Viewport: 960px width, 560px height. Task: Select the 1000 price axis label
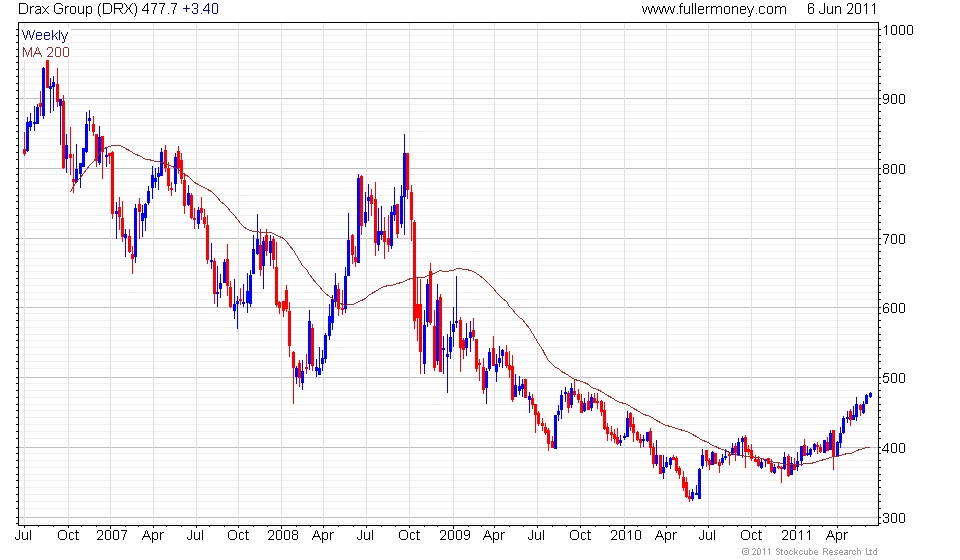pyautogui.click(x=898, y=30)
